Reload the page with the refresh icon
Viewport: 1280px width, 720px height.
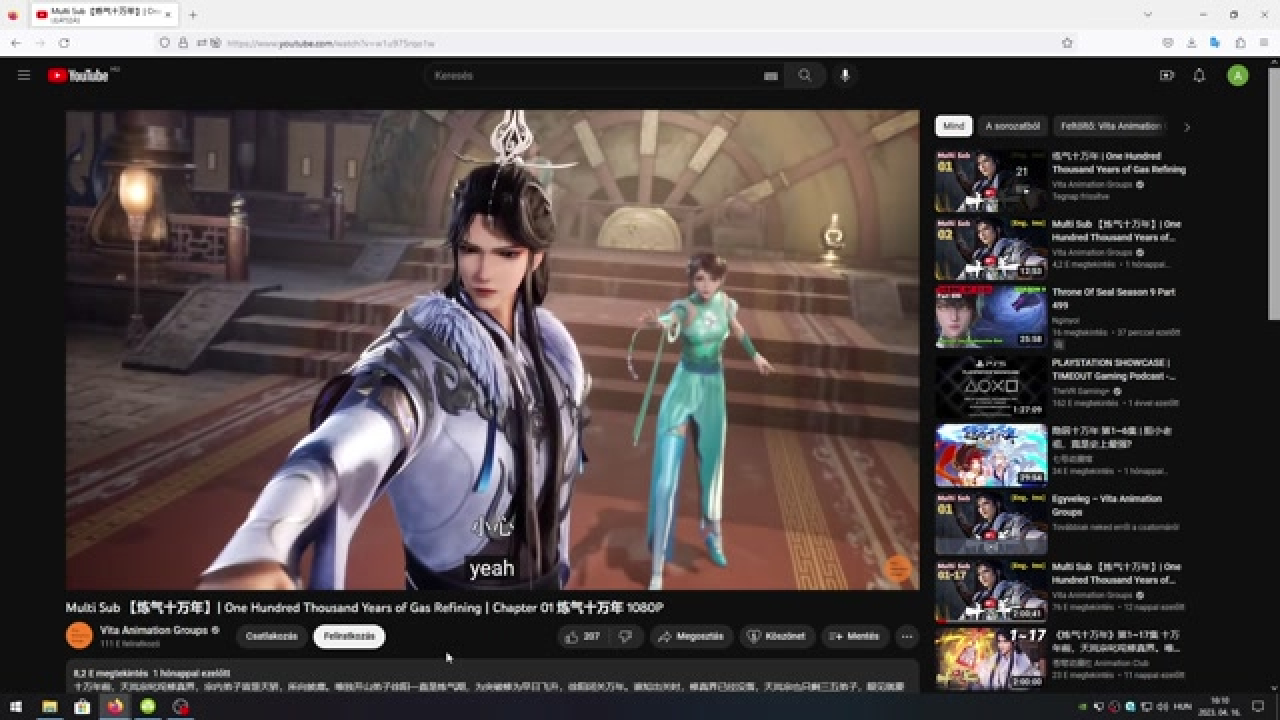[64, 43]
